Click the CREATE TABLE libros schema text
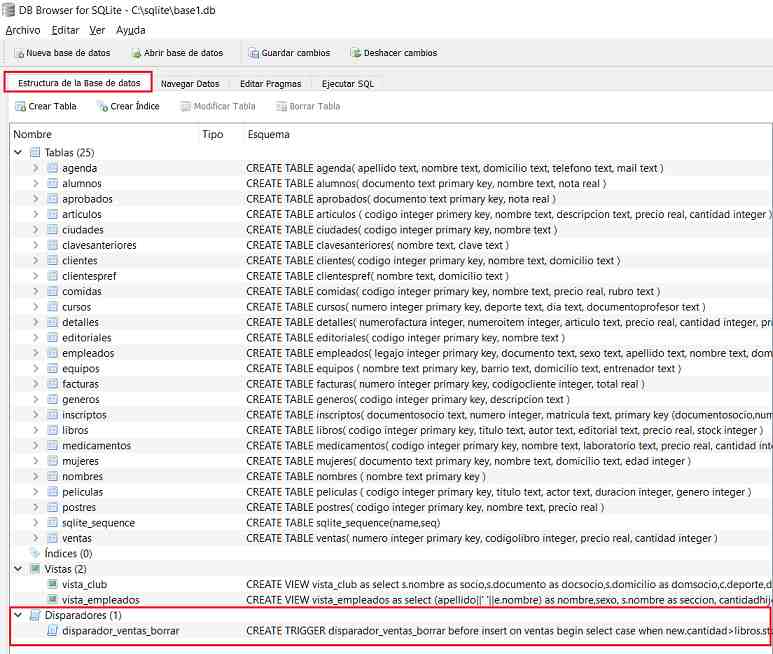The image size is (773, 654). coord(505,430)
